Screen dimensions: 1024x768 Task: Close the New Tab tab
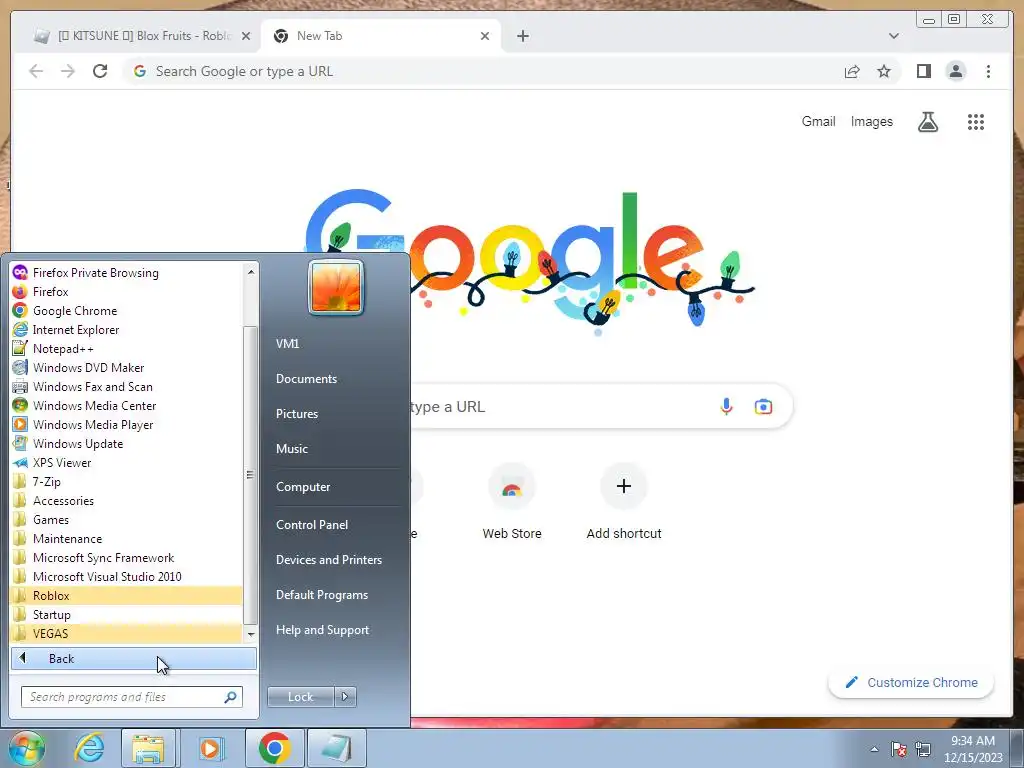click(x=485, y=36)
